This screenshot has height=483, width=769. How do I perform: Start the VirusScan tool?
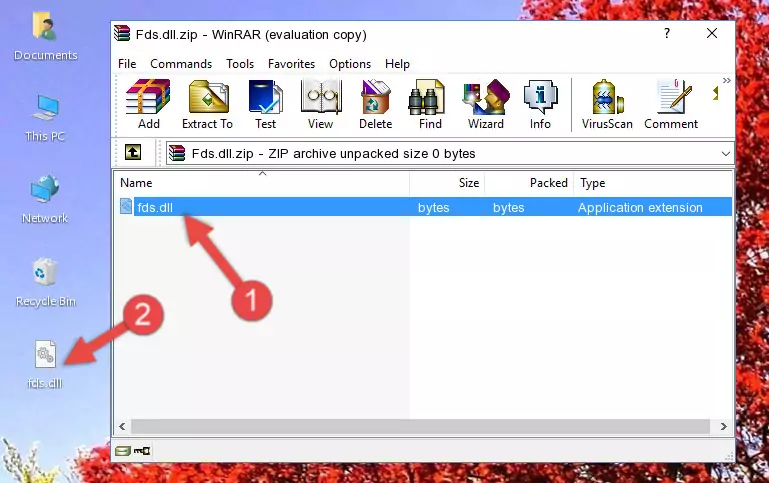pos(607,104)
